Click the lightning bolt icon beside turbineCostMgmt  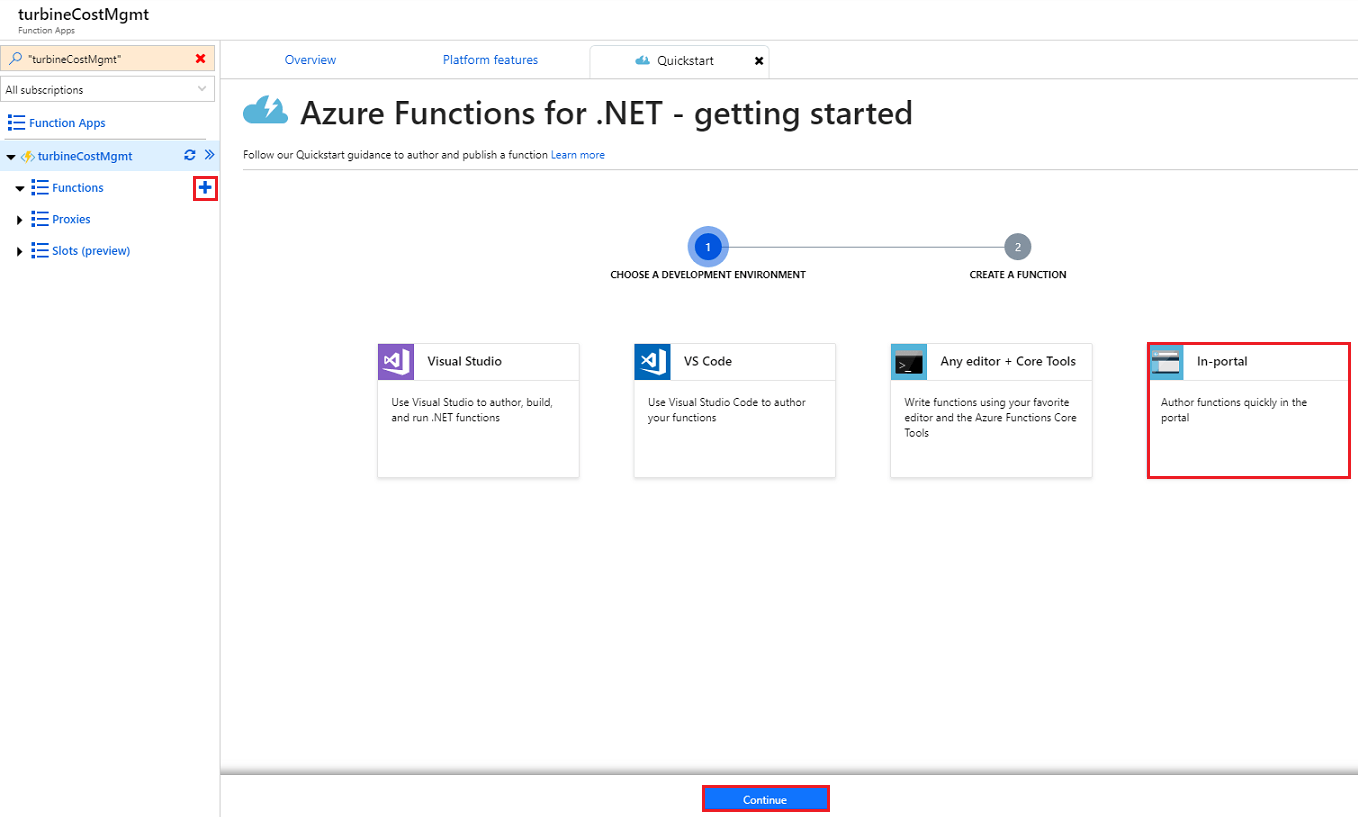pyautogui.click(x=28, y=156)
